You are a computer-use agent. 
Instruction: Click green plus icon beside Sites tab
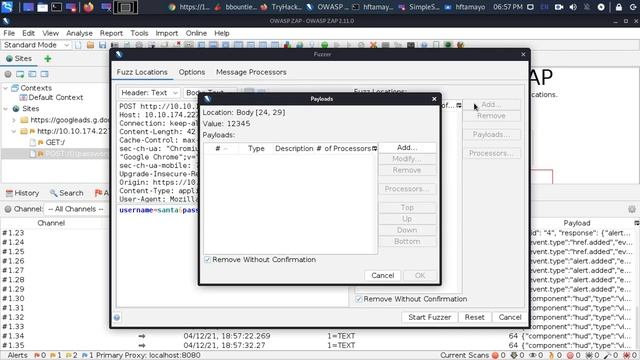[x=48, y=59]
